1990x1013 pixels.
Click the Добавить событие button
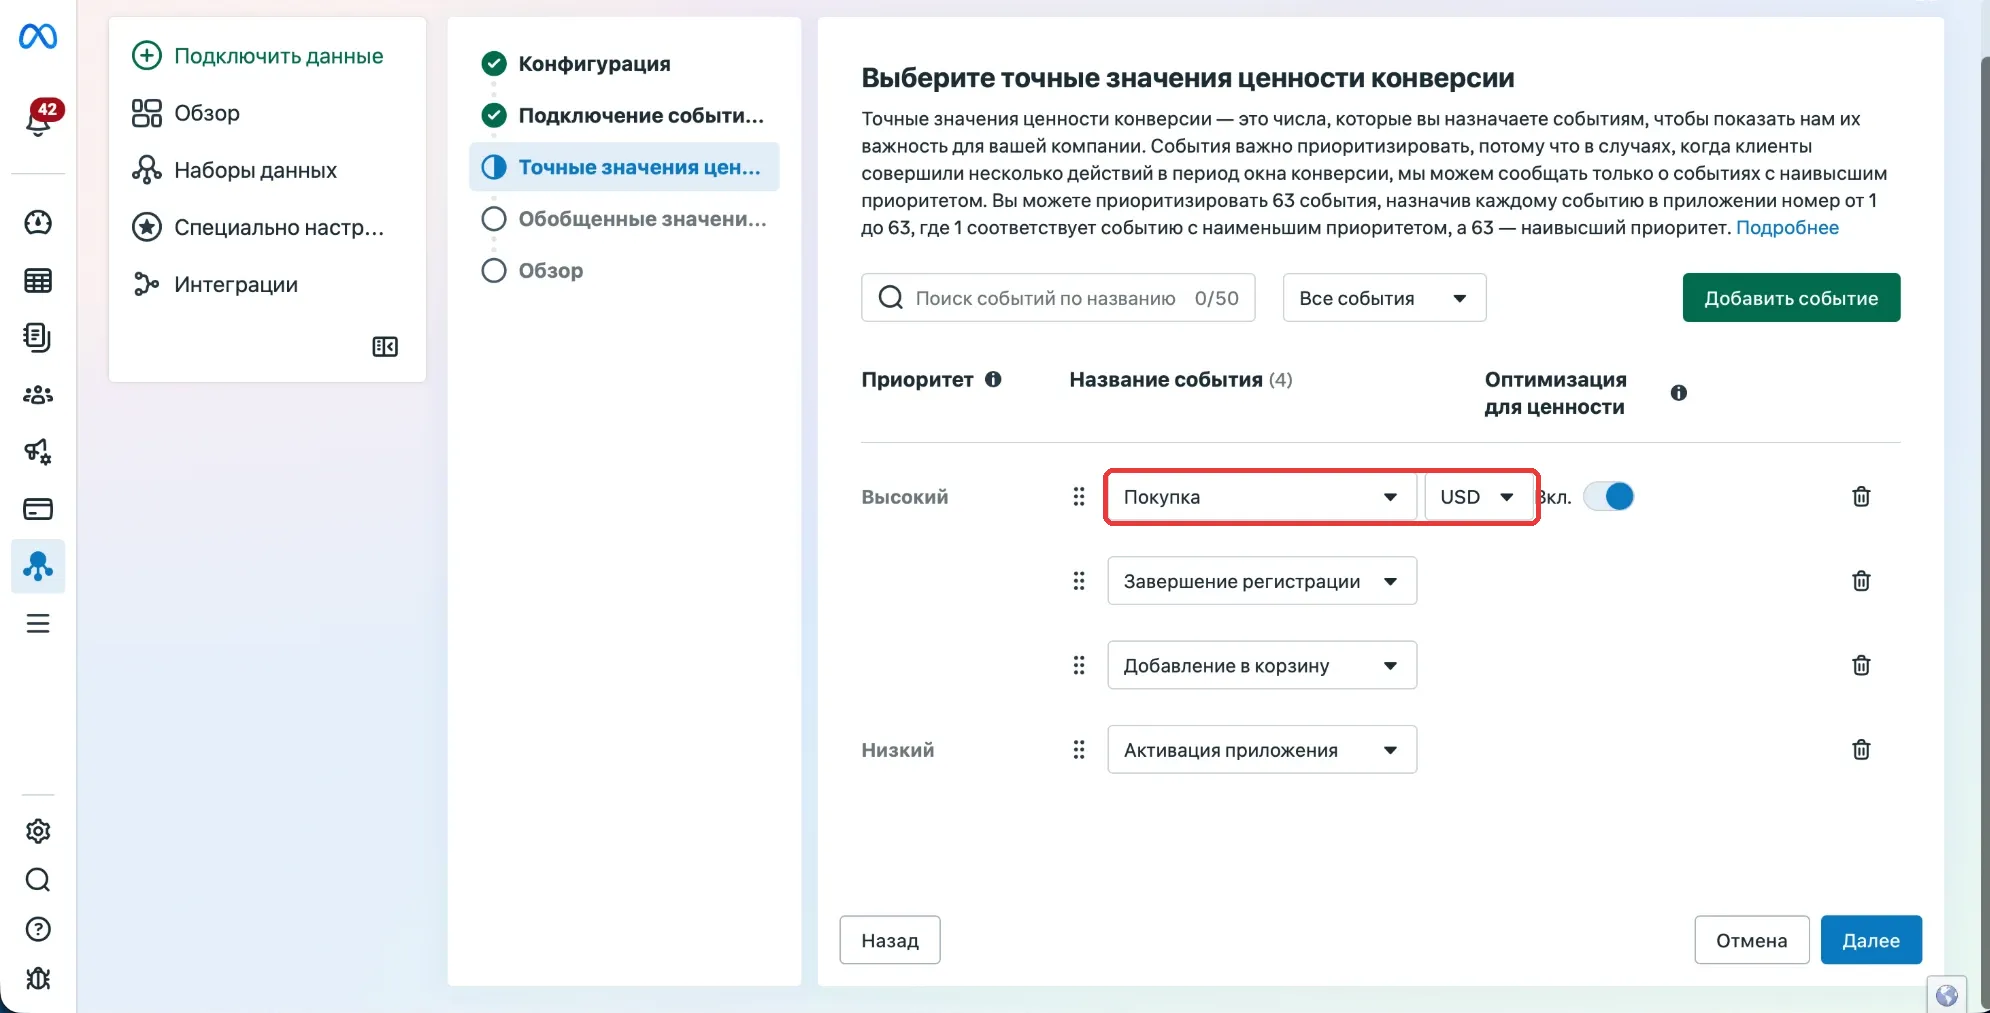tap(1791, 298)
